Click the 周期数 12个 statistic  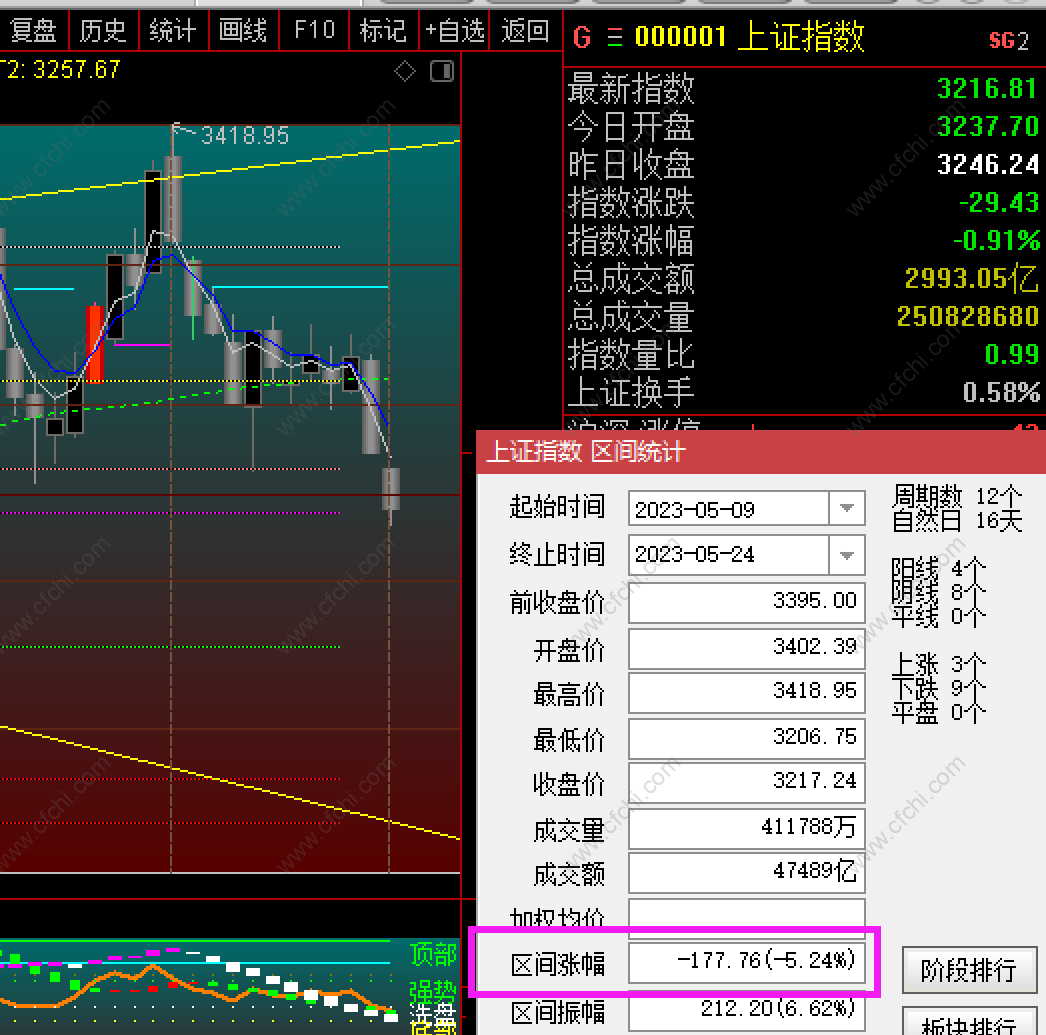tap(957, 497)
